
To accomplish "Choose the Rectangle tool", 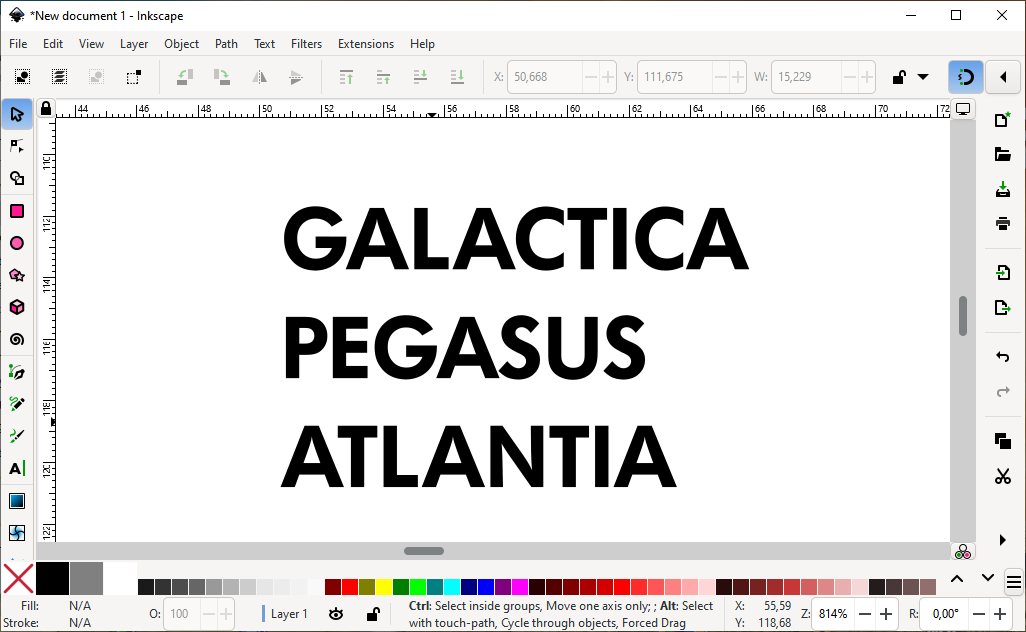I will [17, 211].
